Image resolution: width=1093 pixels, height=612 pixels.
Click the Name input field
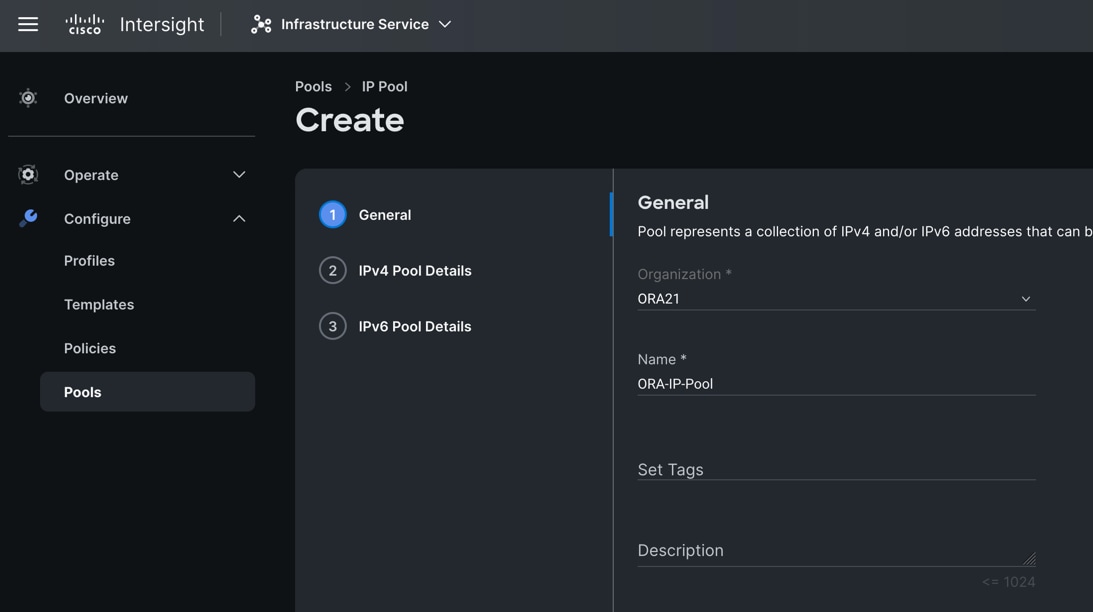(x=835, y=384)
